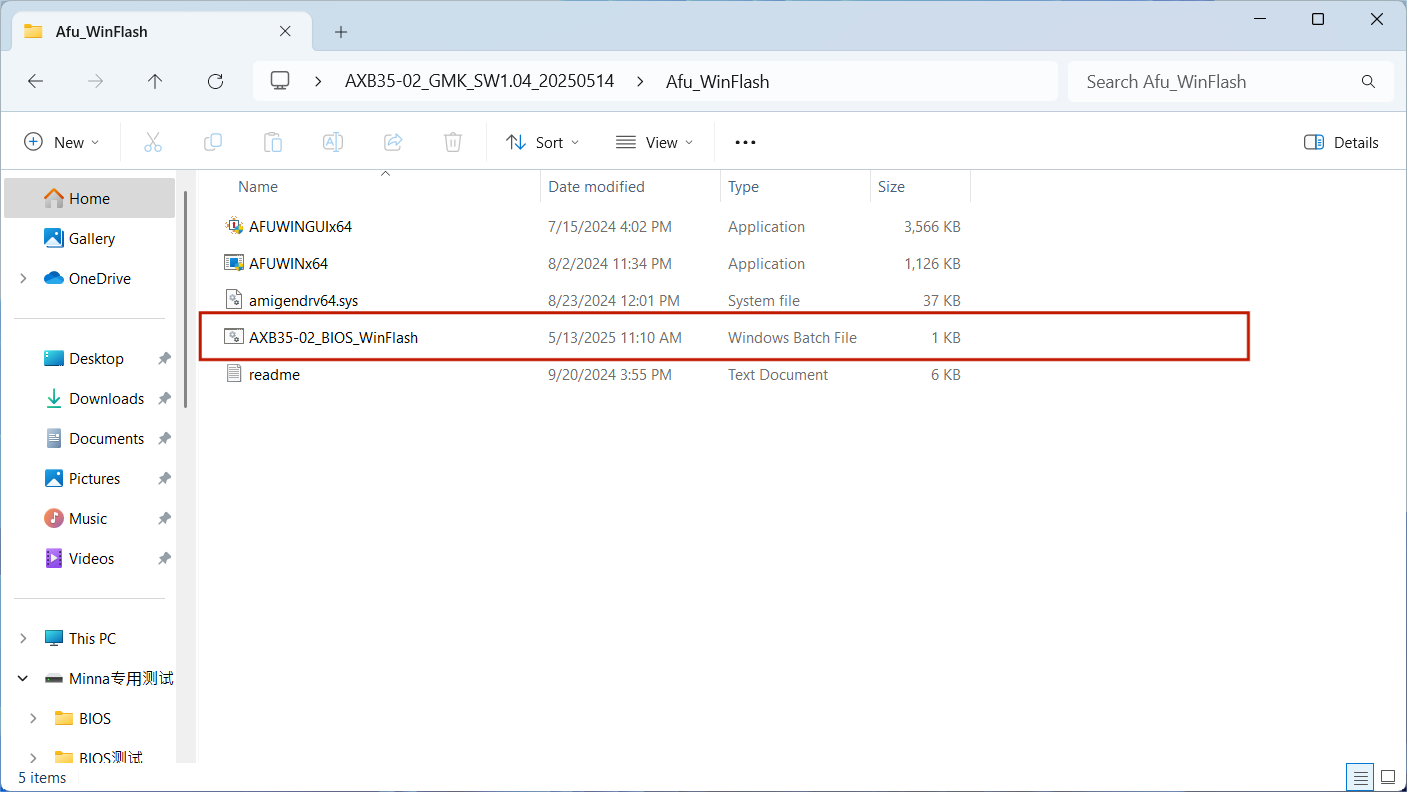This screenshot has width=1407, height=792.
Task: Switch to large thumbnails view layout
Action: click(1388, 777)
